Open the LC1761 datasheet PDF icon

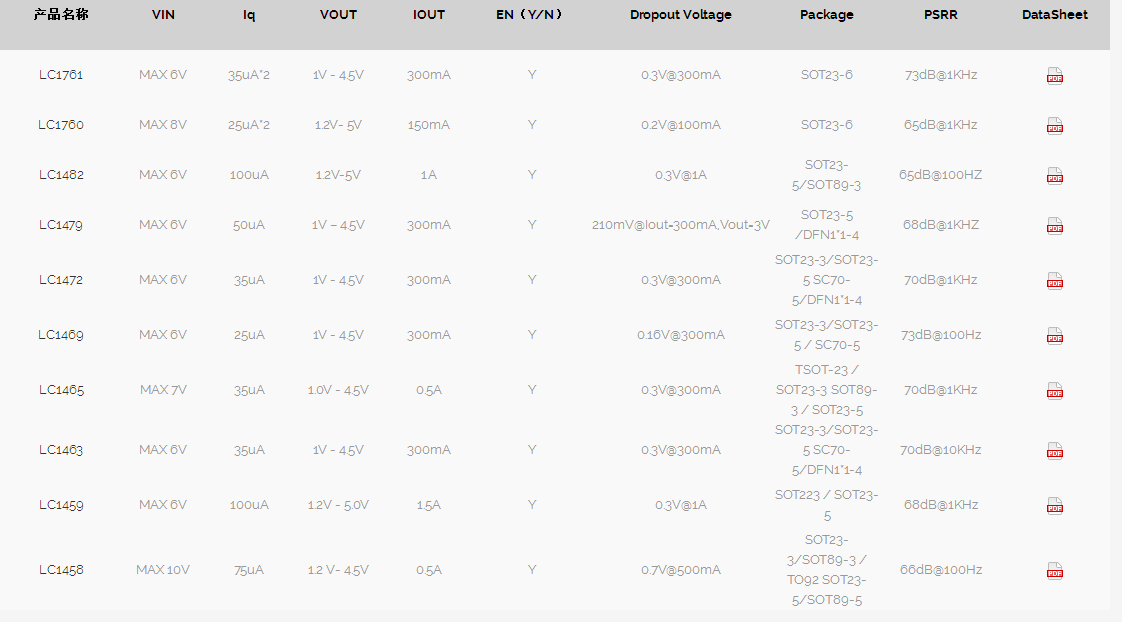tap(1055, 76)
